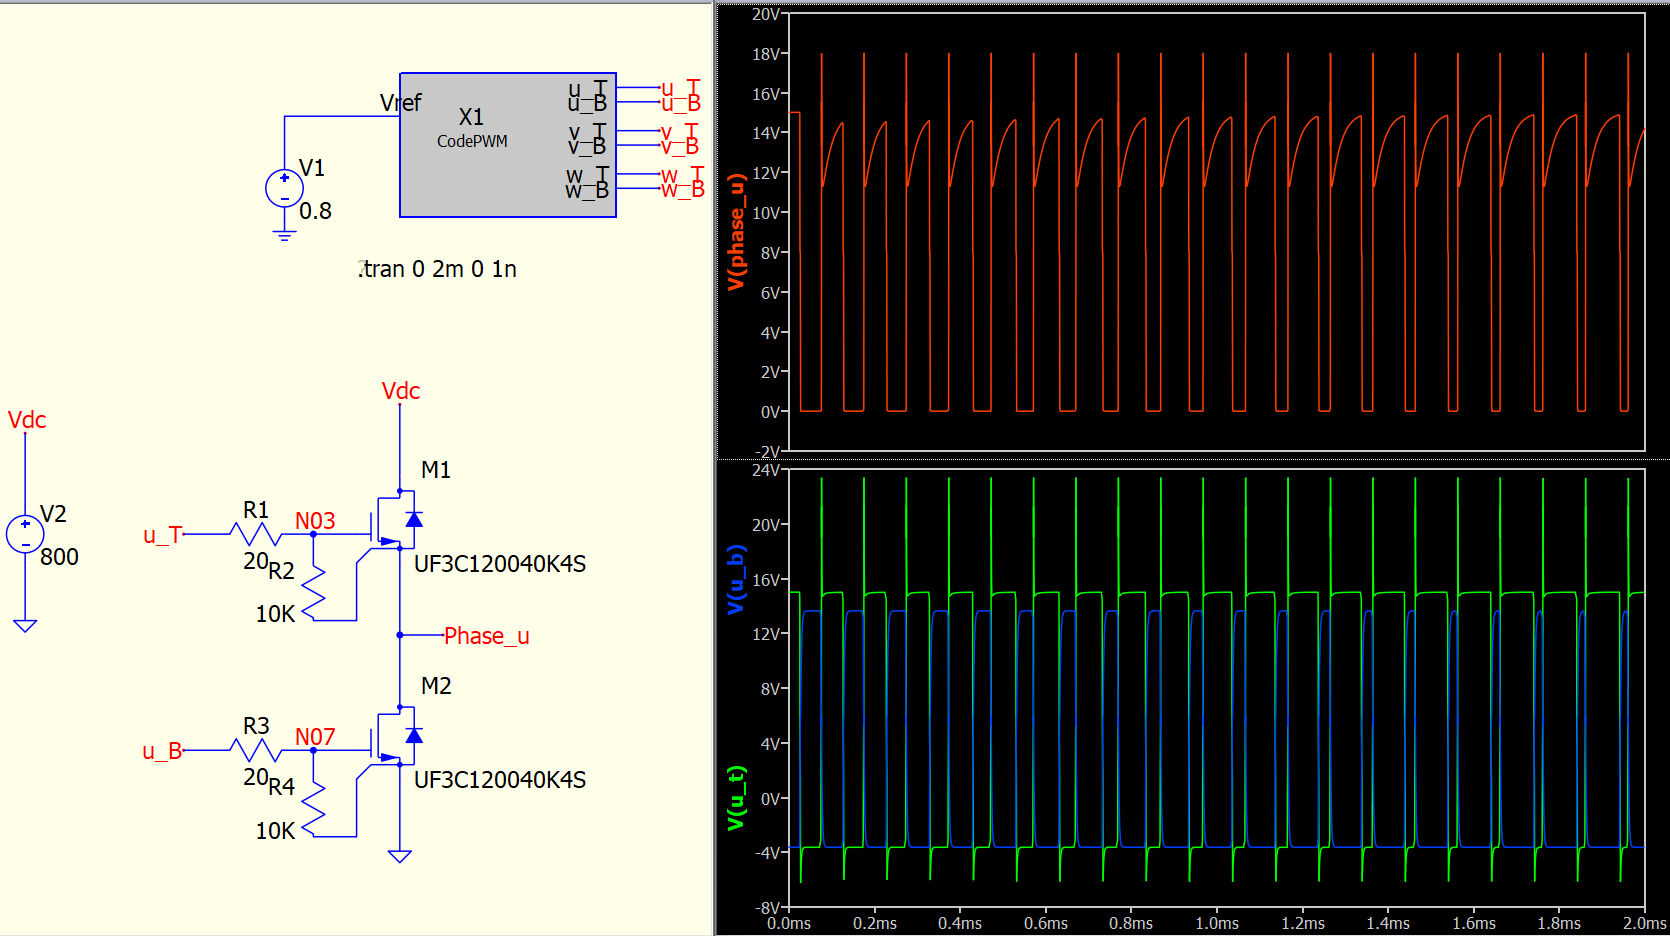Click the V(phase_u) trace label
The image size is (1670, 936).
point(737,232)
